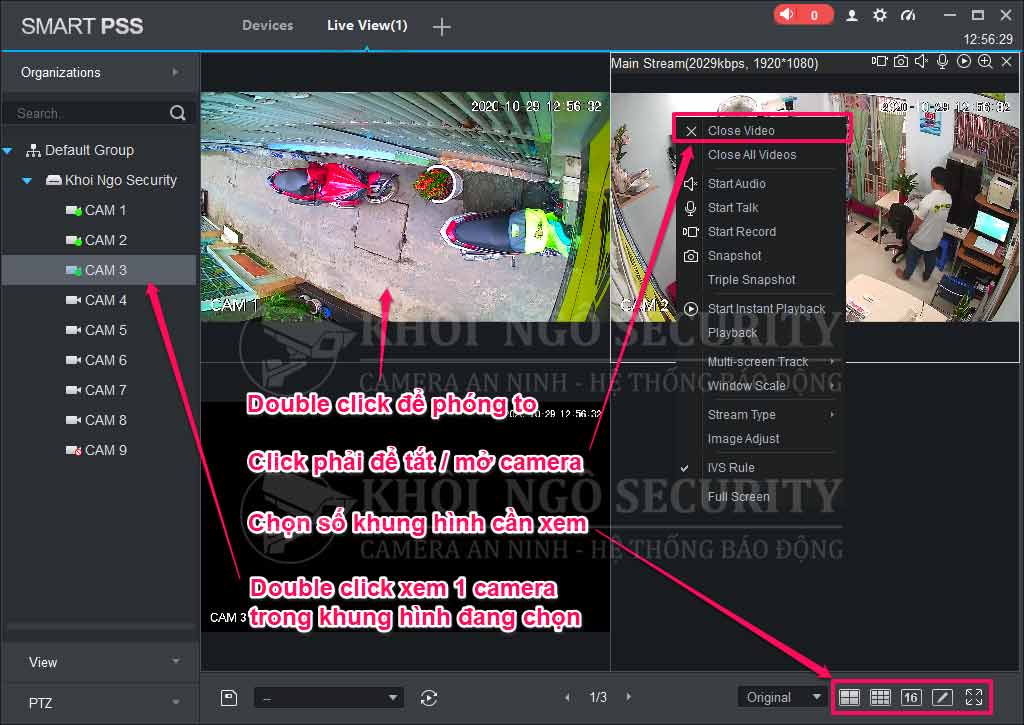
Task: Open the user account icon
Action: (x=852, y=16)
